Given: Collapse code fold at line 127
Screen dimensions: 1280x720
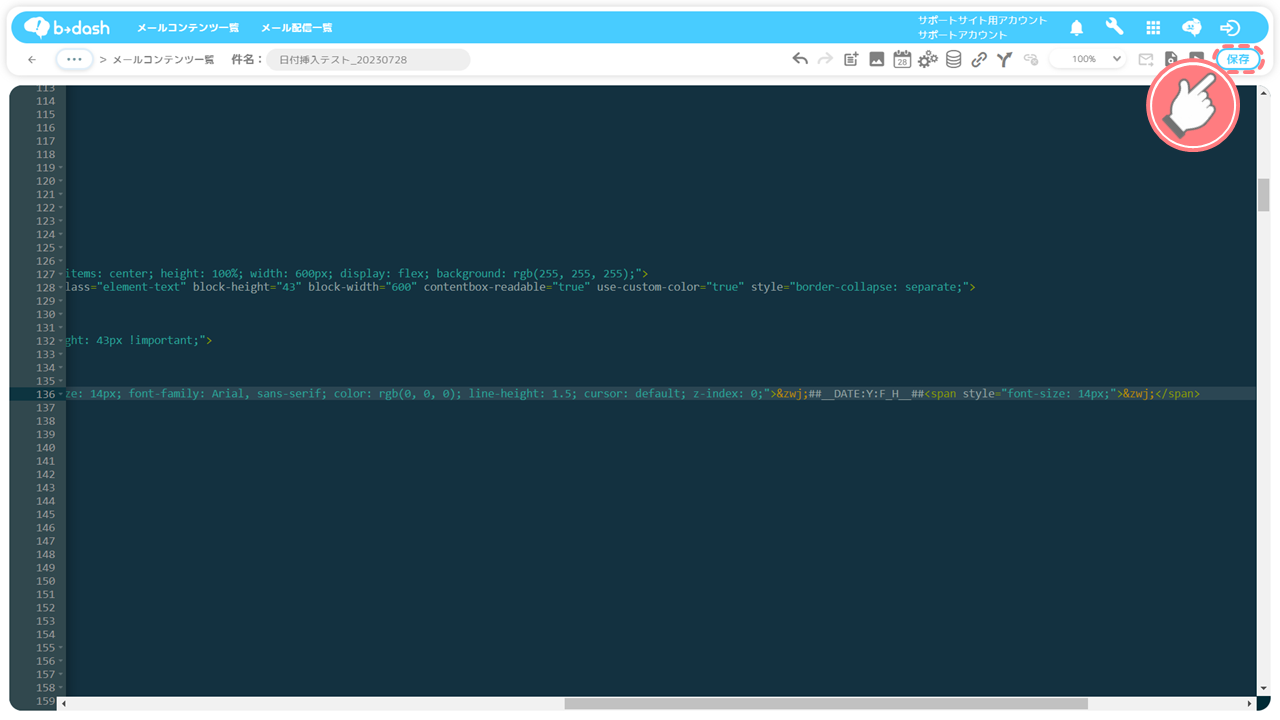Looking at the screenshot, I should coord(61,274).
